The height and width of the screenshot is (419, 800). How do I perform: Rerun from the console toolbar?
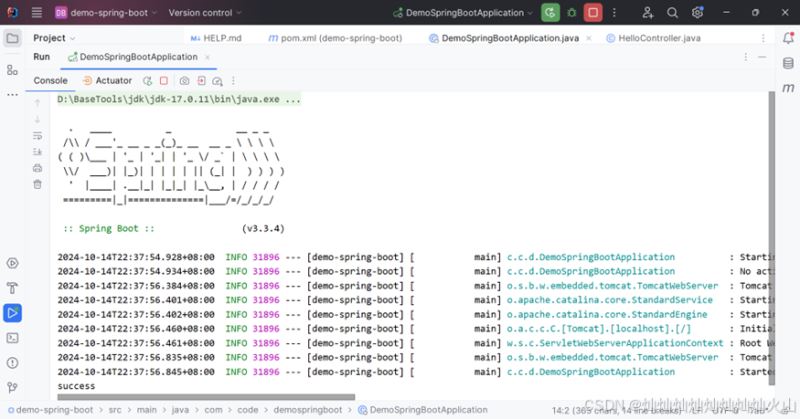147,81
